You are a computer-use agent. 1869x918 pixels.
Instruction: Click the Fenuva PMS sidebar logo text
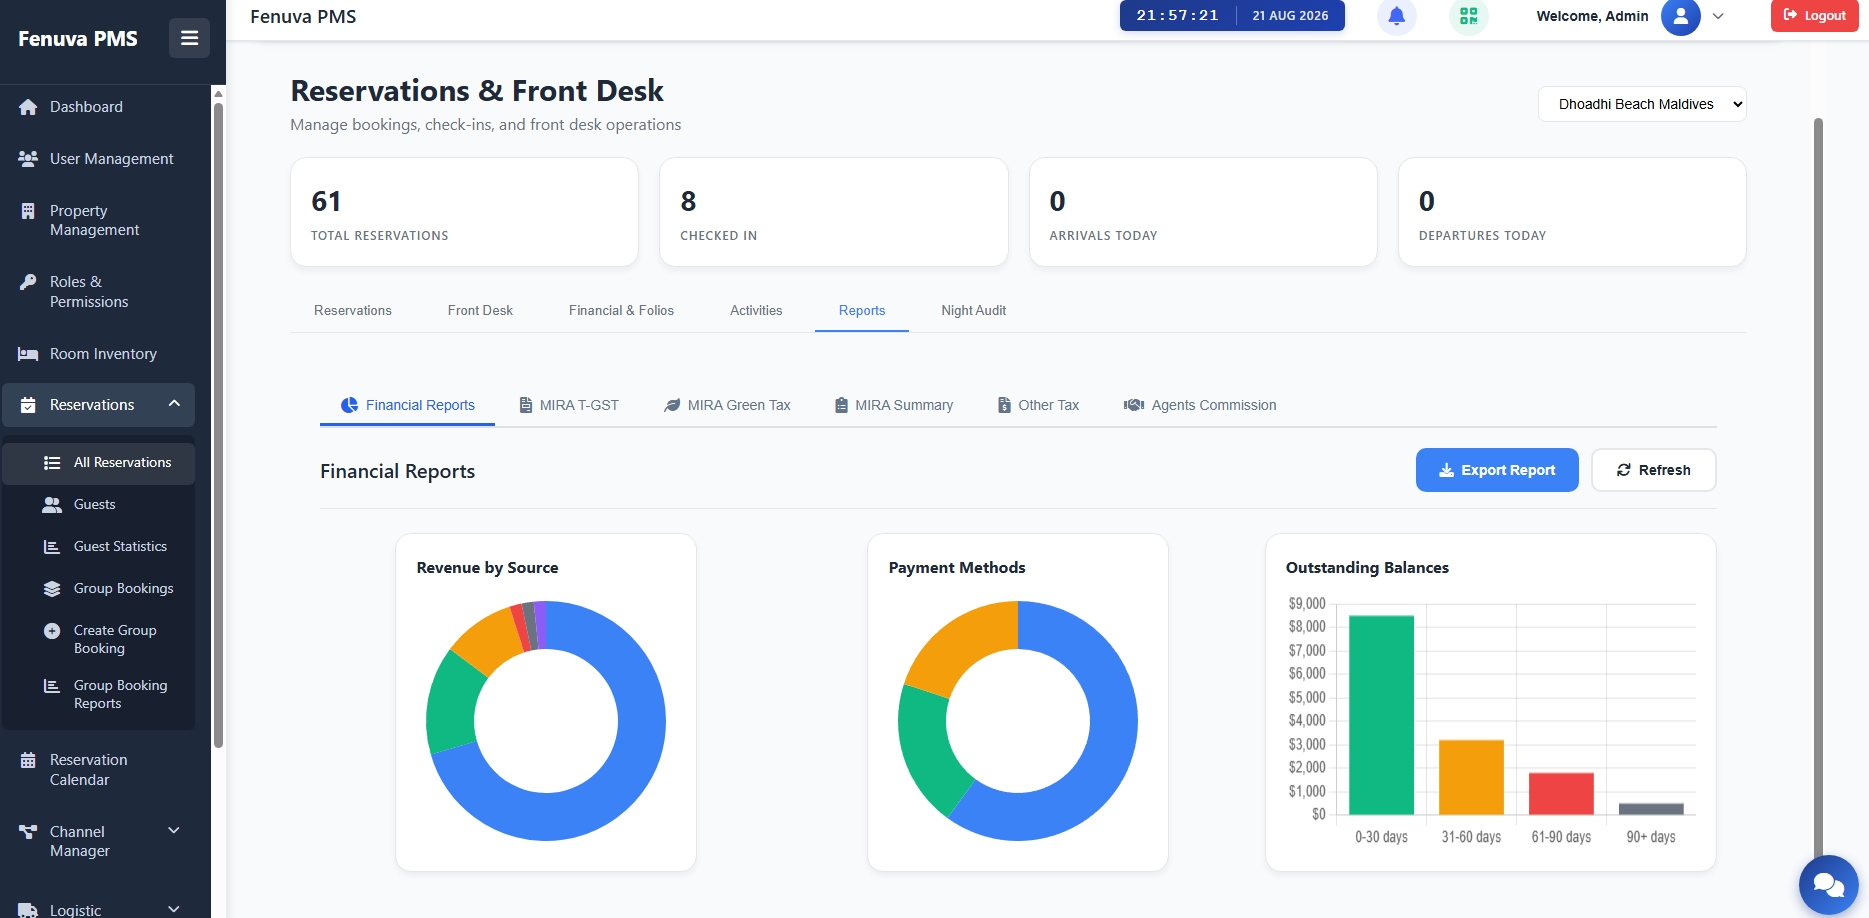(x=78, y=39)
